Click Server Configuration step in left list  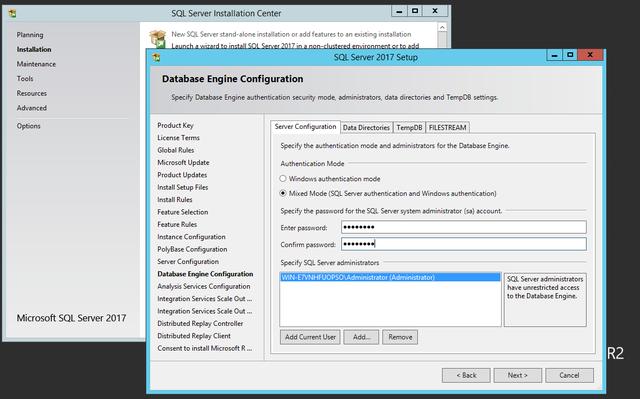188,262
